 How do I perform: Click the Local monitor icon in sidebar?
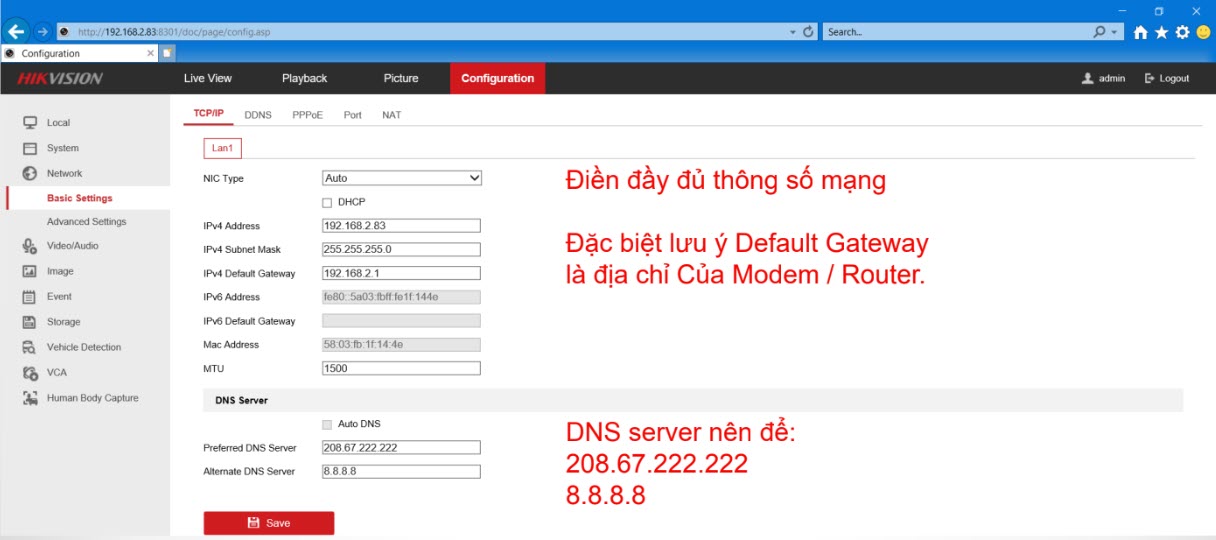click(x=30, y=123)
